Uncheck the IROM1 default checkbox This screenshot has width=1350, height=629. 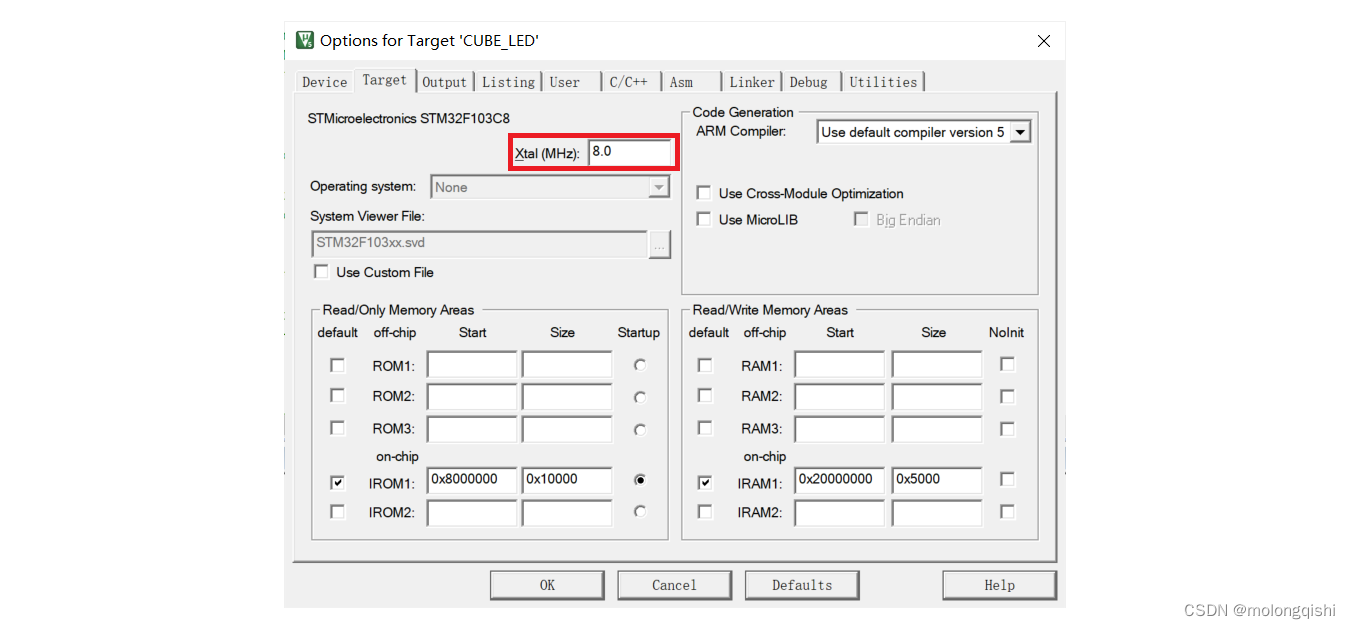pos(338,482)
